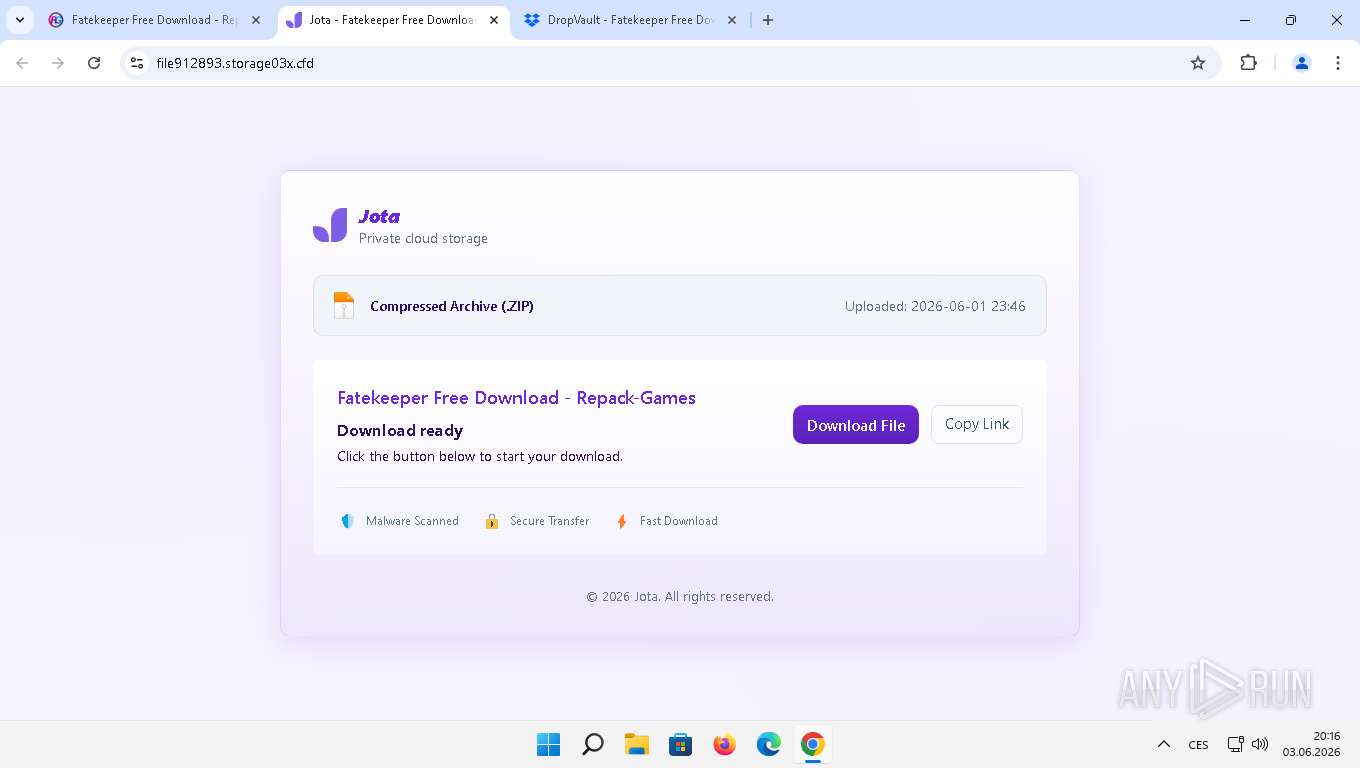Open Microsoft Store from taskbar

click(x=681, y=744)
